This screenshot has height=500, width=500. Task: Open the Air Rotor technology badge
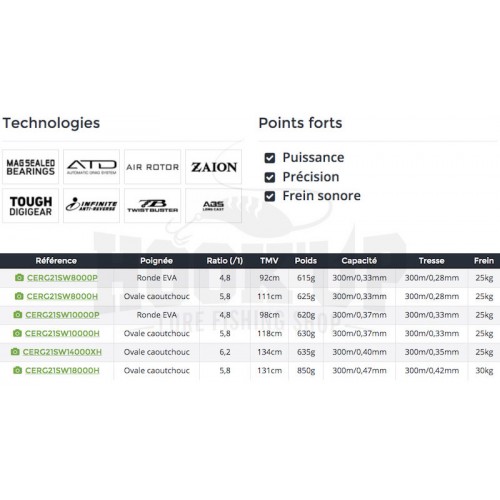pyautogui.click(x=152, y=167)
